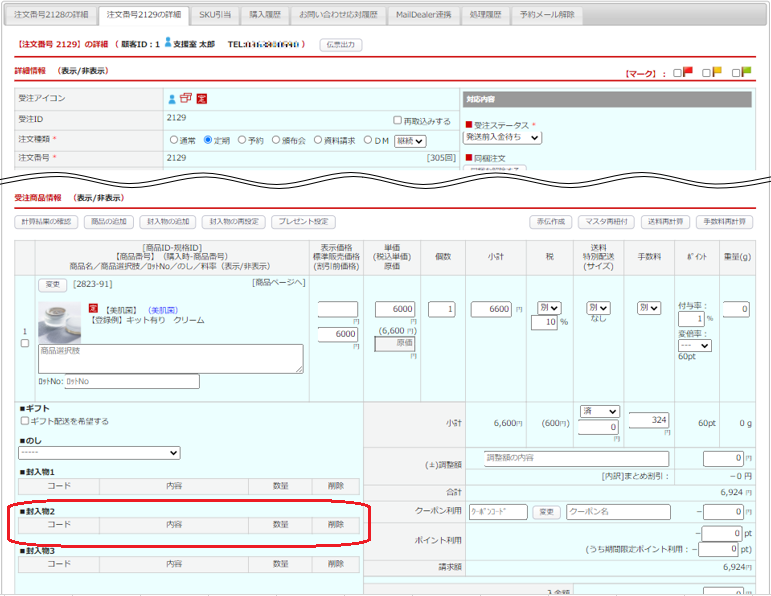Click the product thumbnail image
Viewport: 771px width, 596px height.
point(59,319)
